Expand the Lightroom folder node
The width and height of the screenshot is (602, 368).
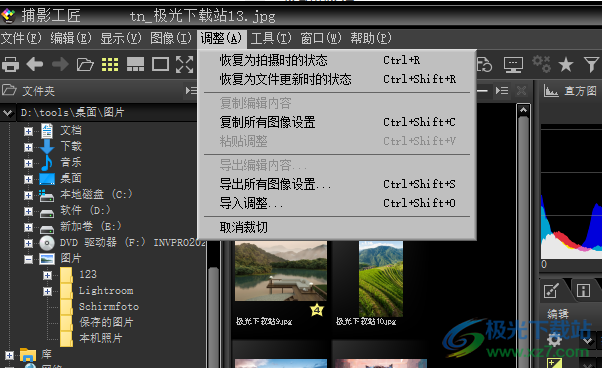47,291
